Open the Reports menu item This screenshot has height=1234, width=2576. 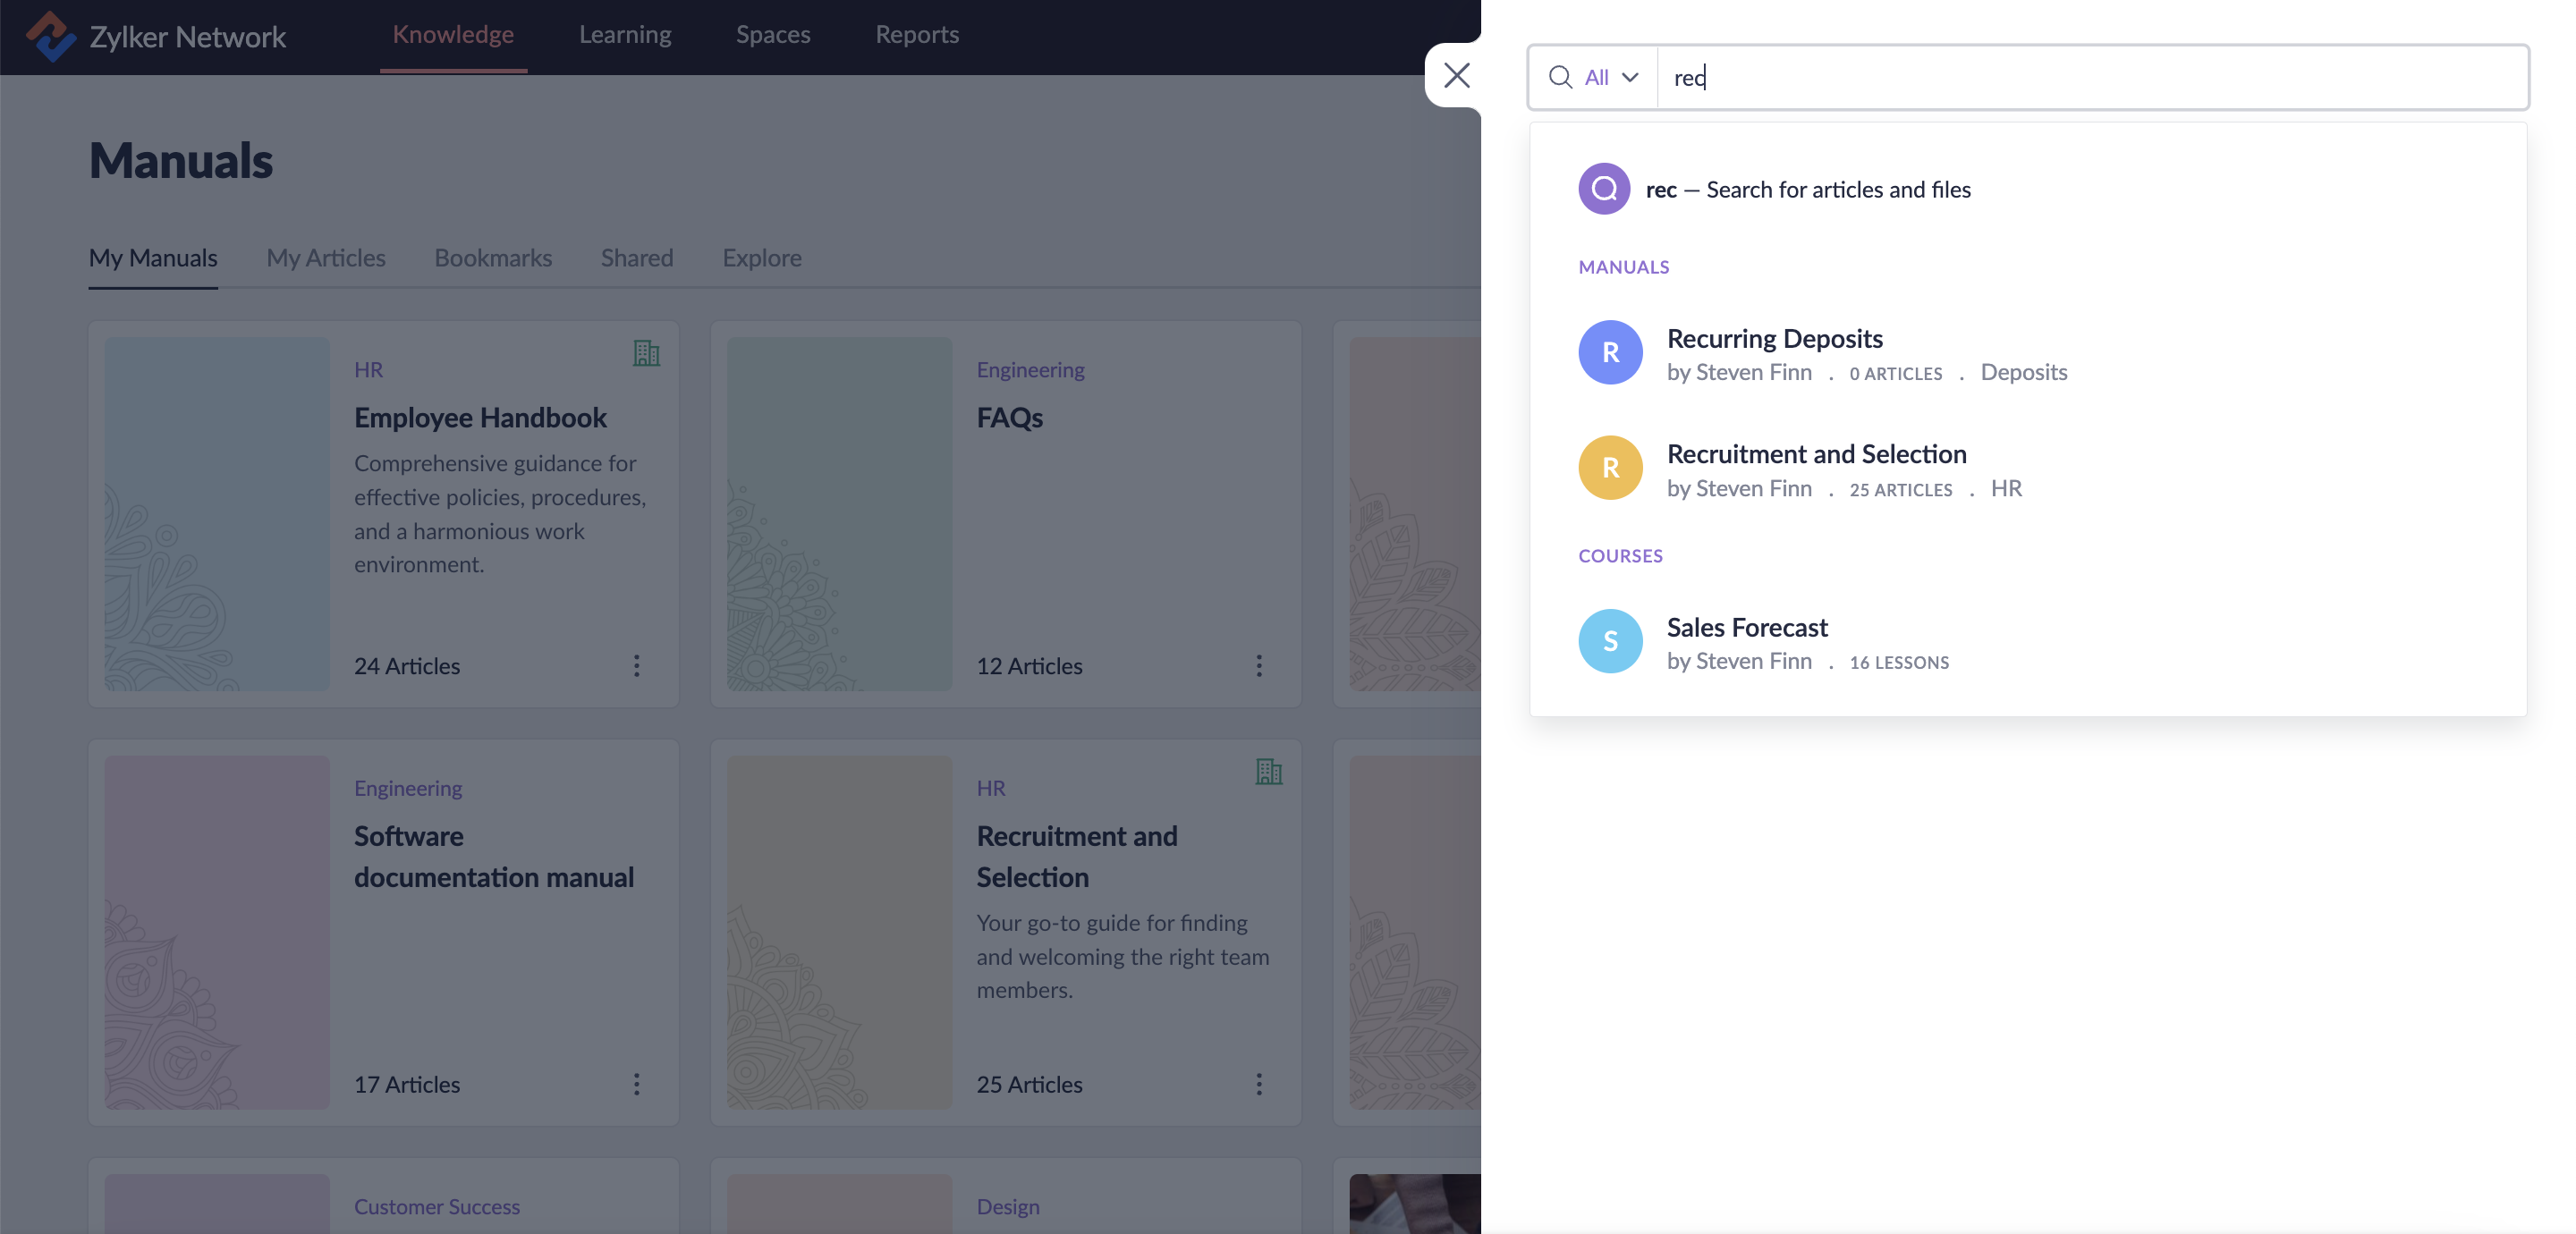tap(916, 34)
